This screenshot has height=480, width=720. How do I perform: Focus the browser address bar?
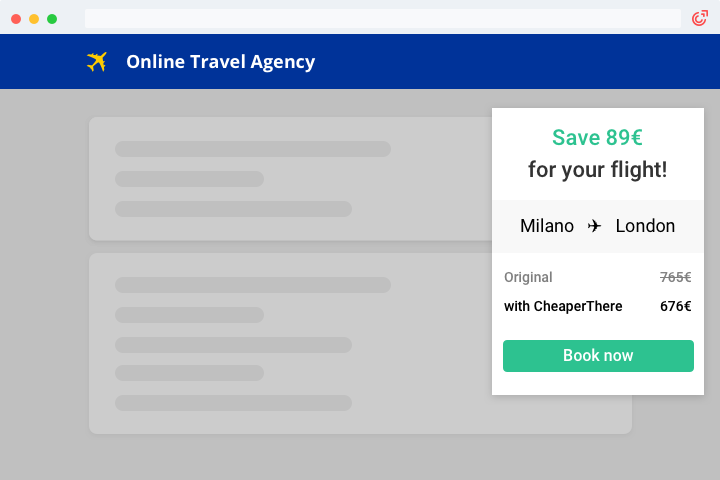(382, 18)
